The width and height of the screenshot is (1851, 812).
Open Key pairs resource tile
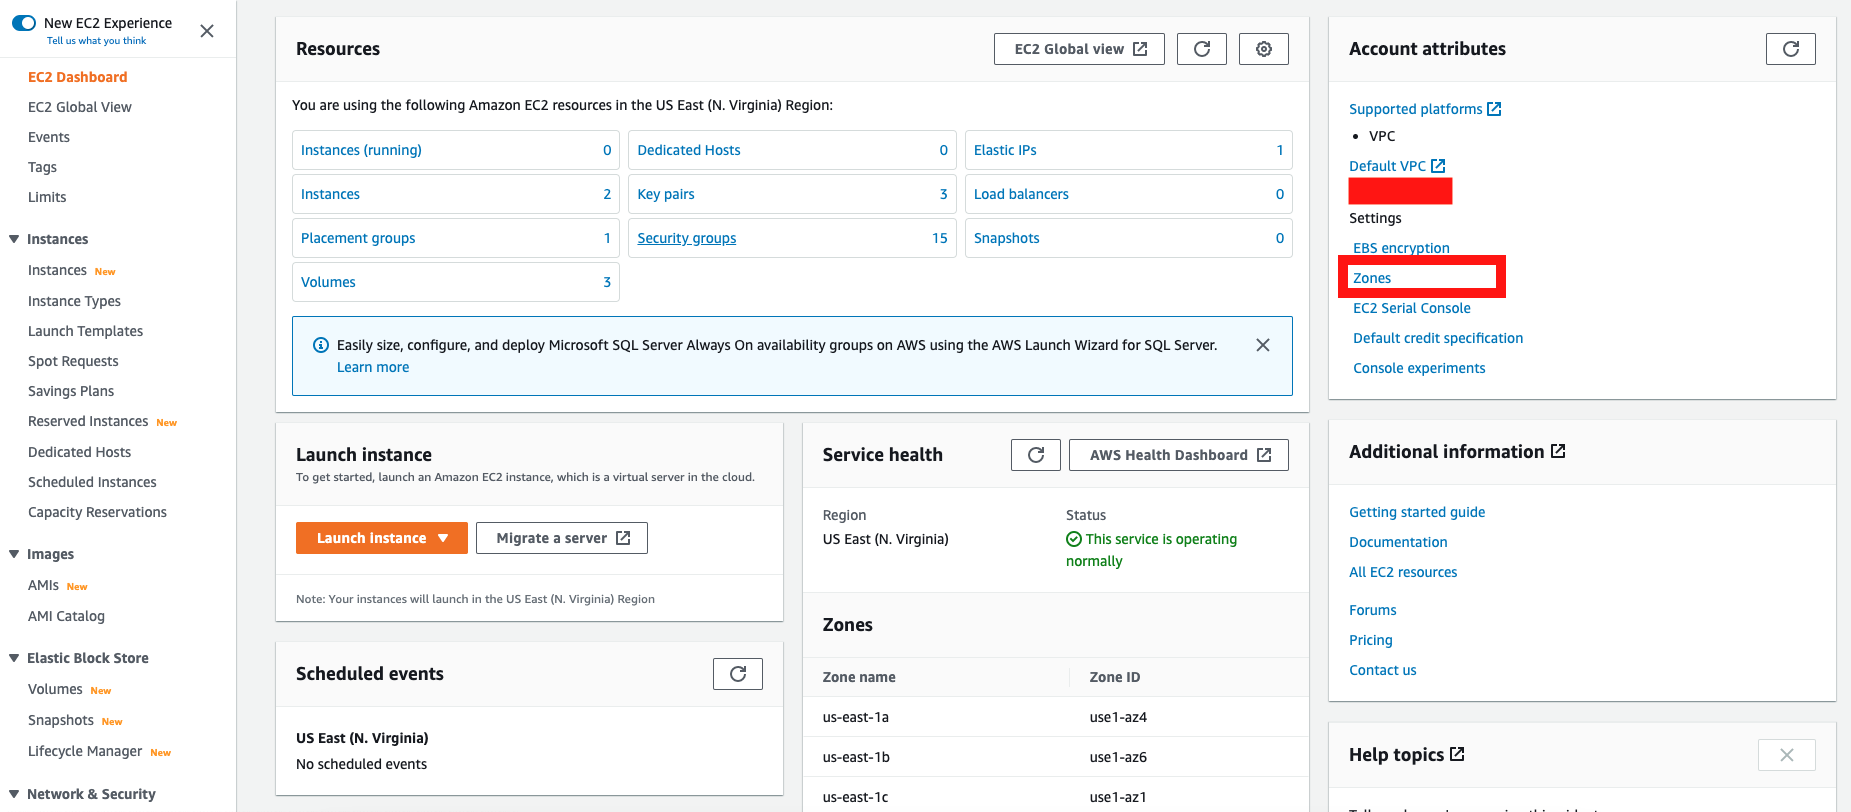click(792, 194)
